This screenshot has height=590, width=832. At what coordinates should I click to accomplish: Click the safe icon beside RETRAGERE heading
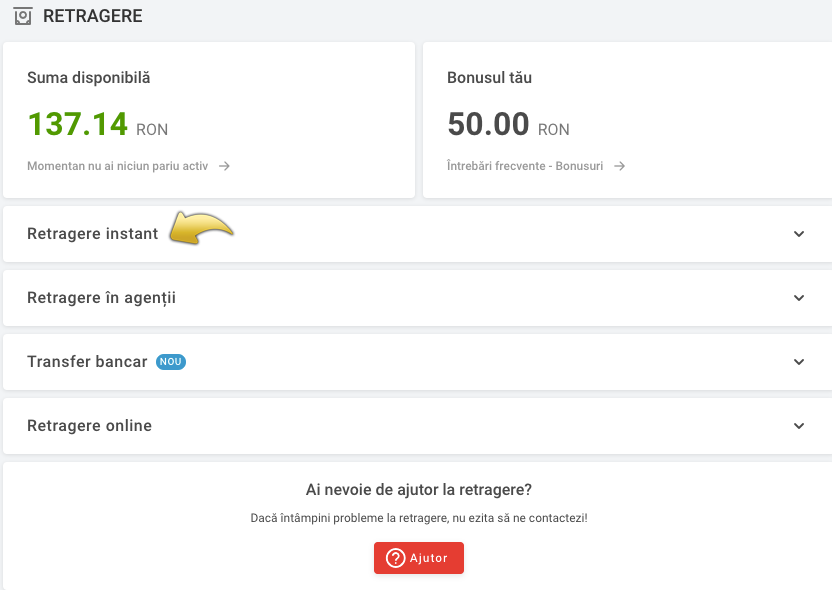click(23, 16)
